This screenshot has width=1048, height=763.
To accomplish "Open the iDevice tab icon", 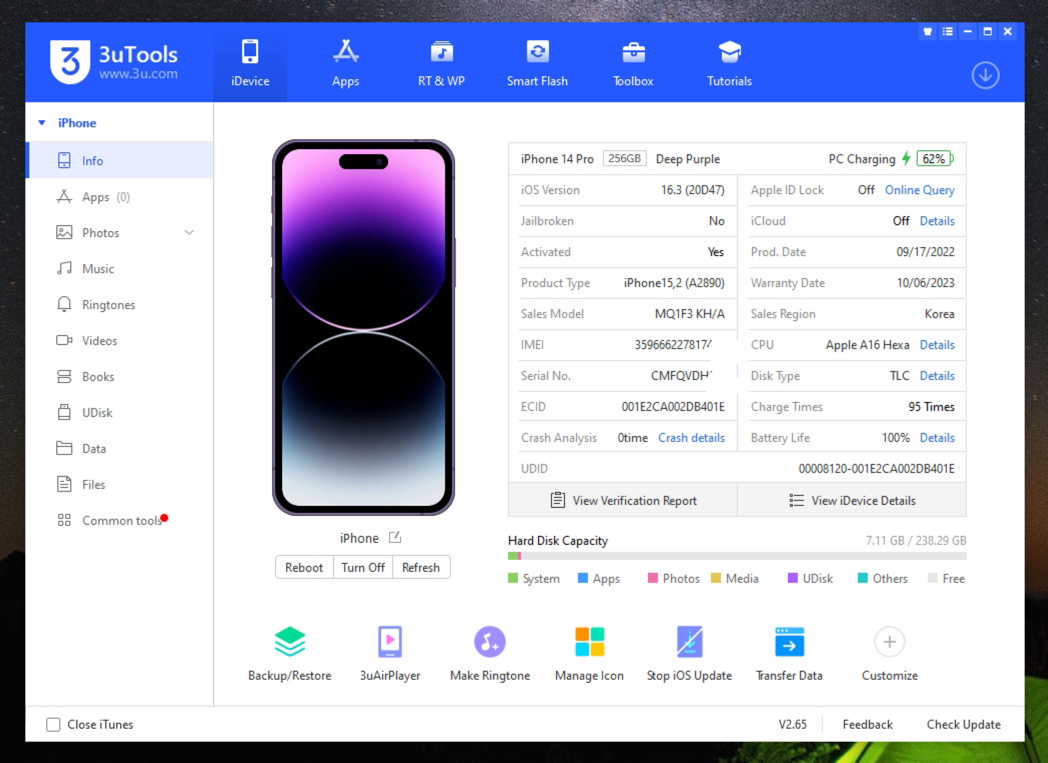I will pos(250,51).
